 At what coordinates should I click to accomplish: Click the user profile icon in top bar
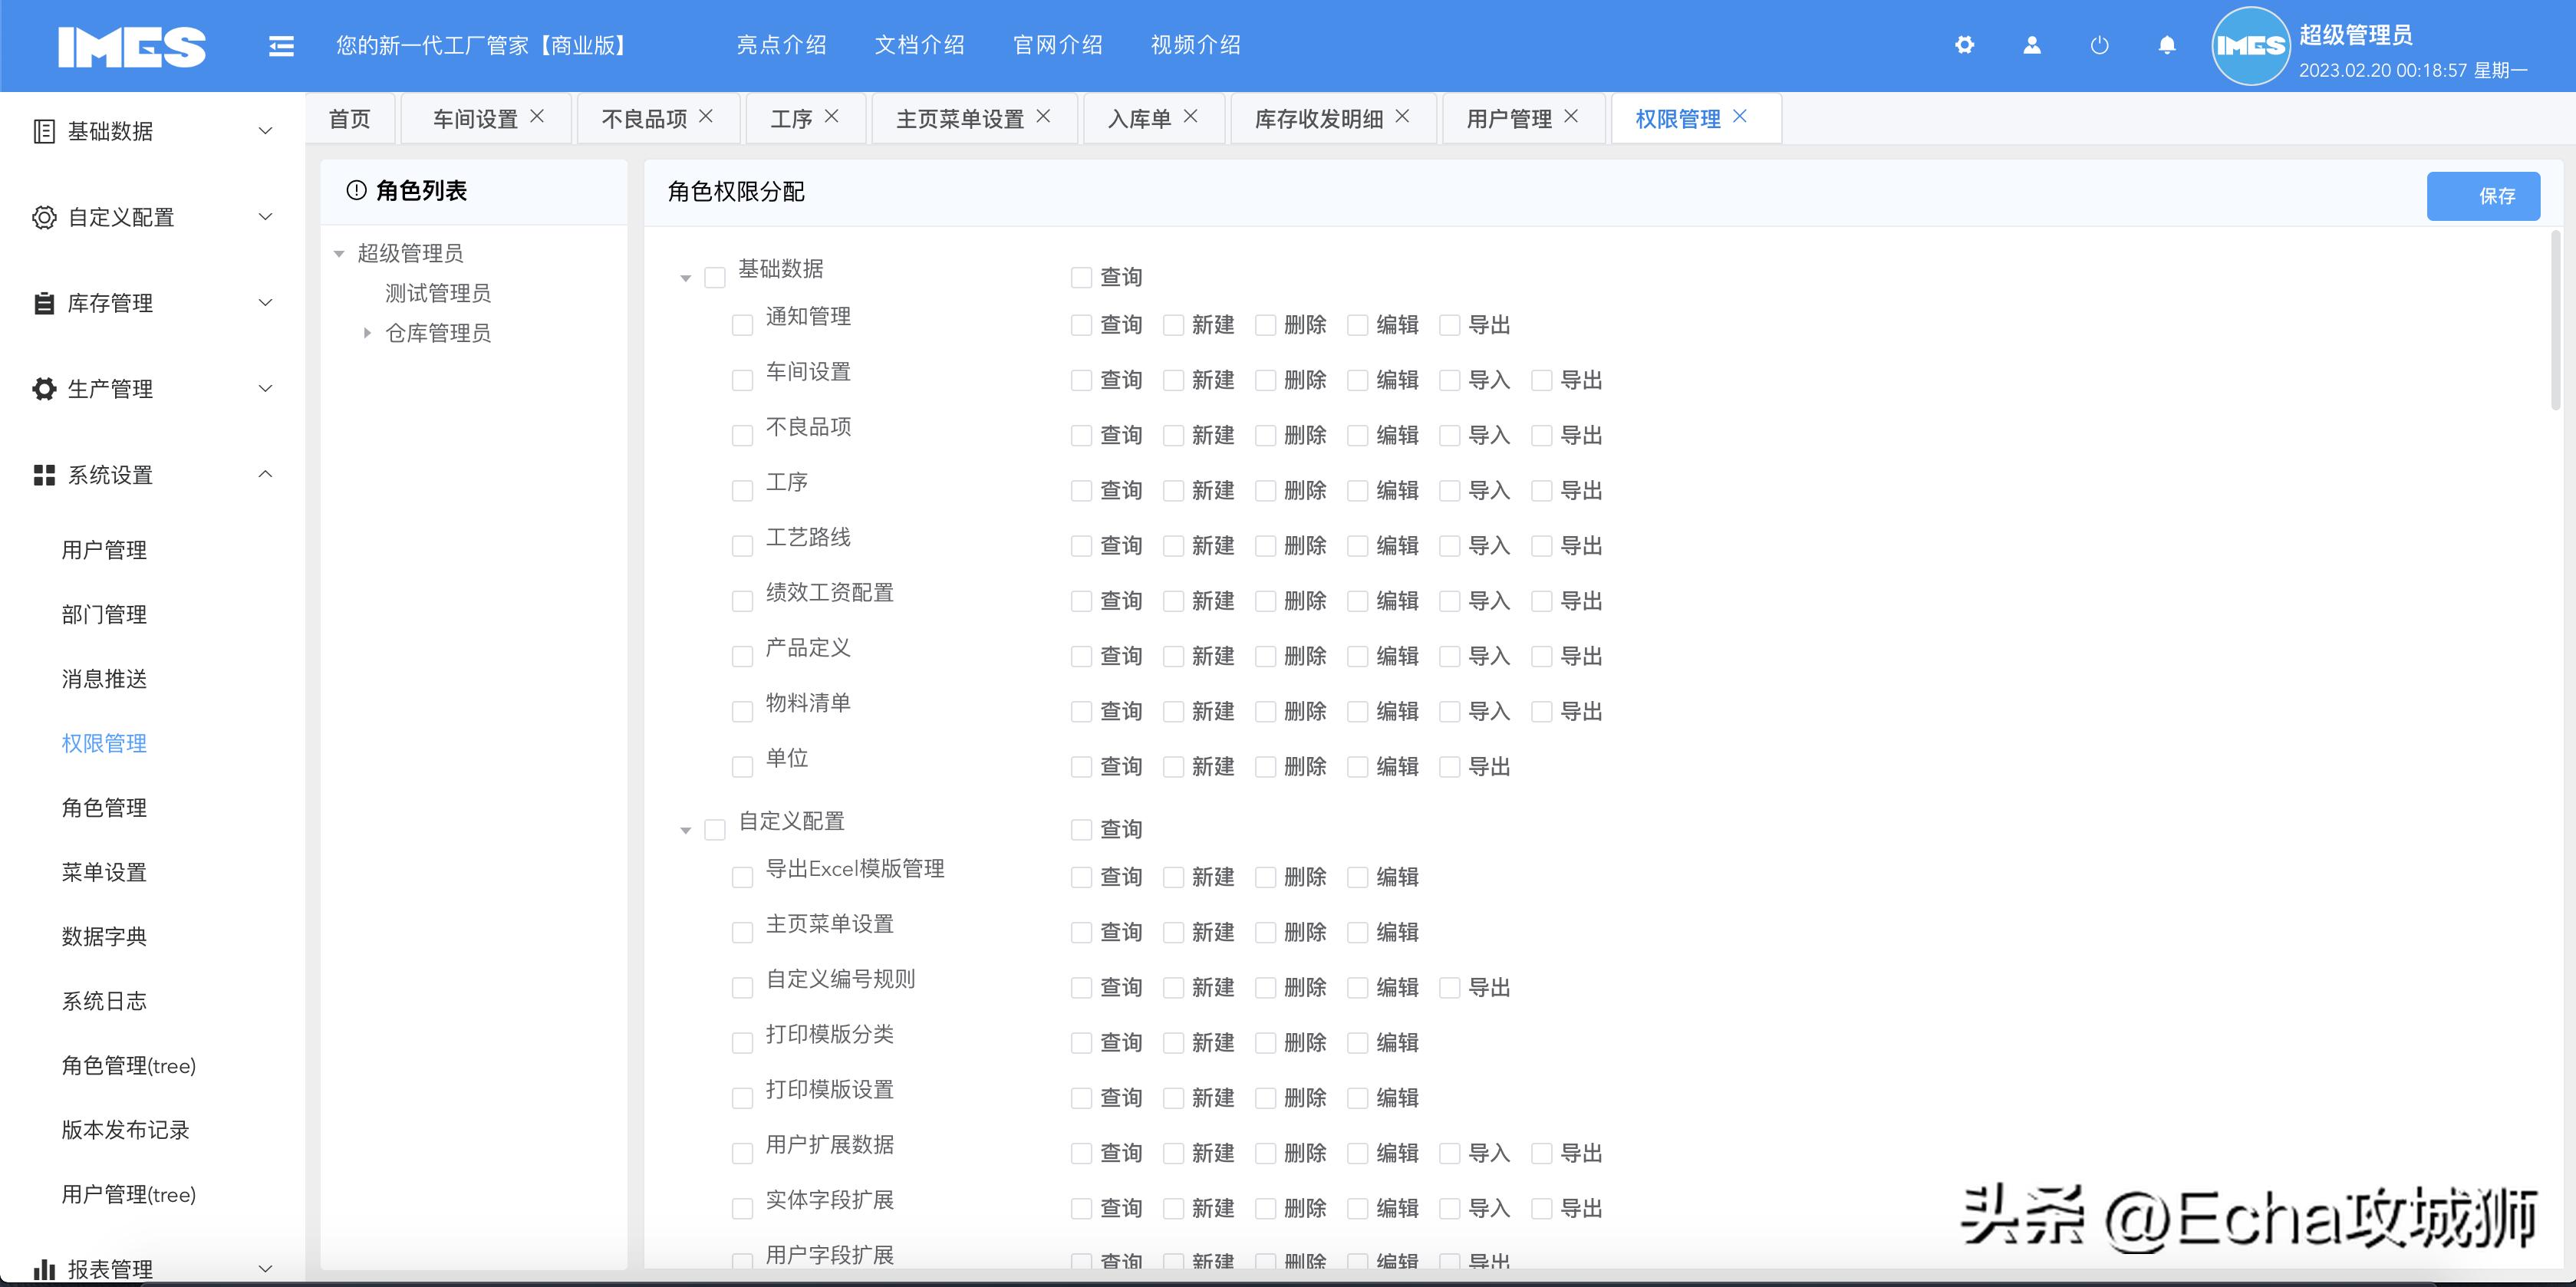(2031, 46)
